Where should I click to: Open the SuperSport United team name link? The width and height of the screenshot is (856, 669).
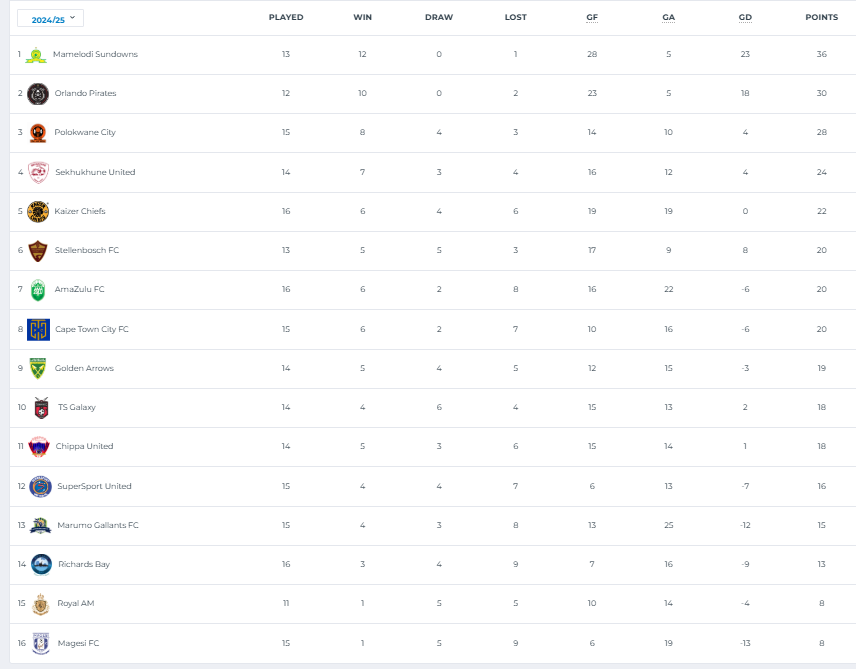[94, 486]
